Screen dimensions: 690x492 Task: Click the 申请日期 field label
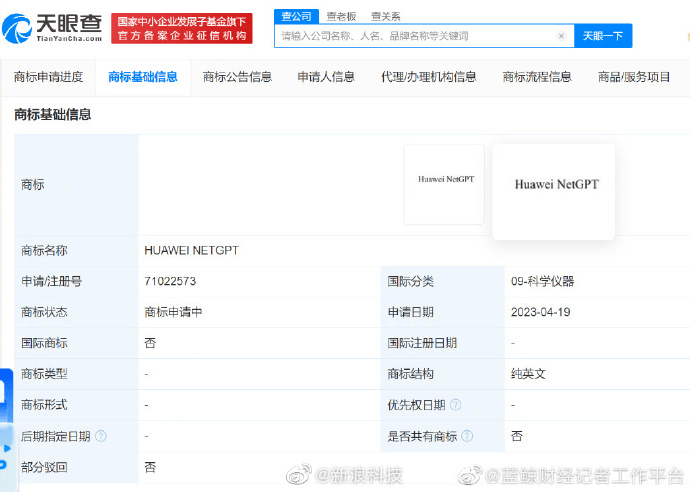coord(411,312)
